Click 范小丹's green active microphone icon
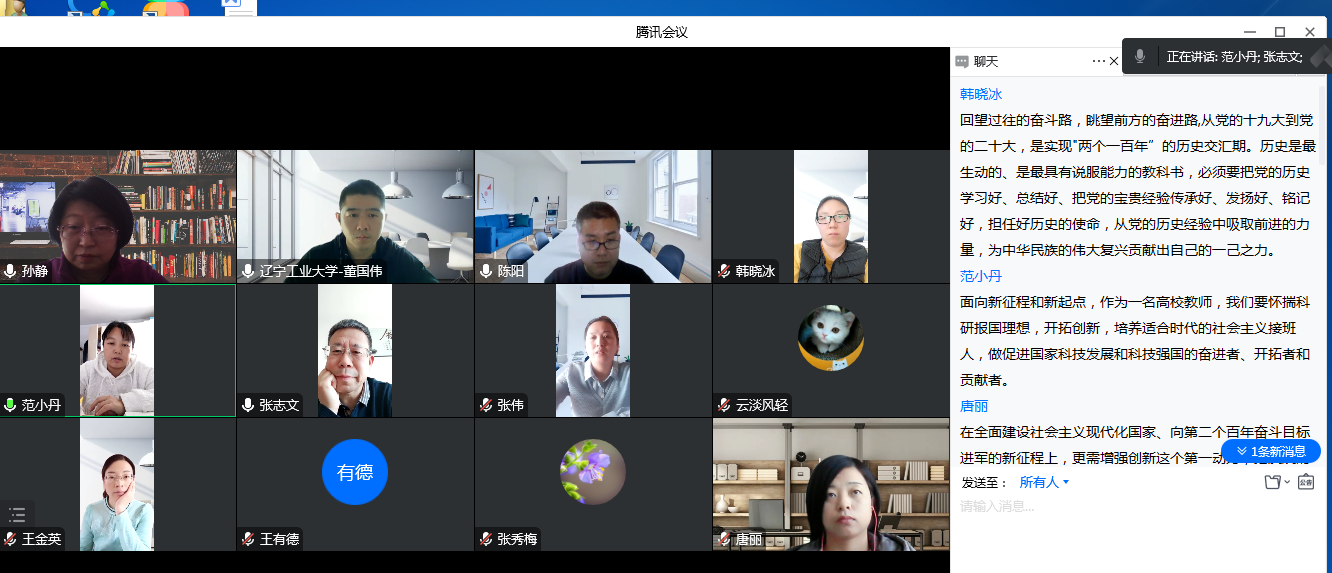The width and height of the screenshot is (1332, 573). (10, 405)
